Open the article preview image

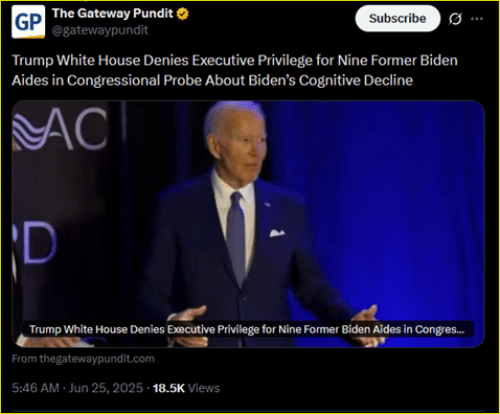click(x=248, y=224)
